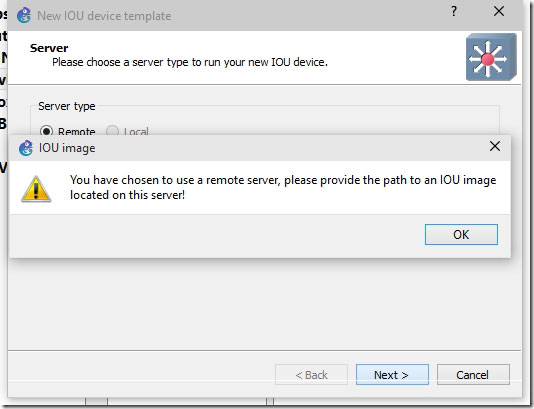This screenshot has width=534, height=409.
Task: Select the Remote server type radio
Action: 46,131
